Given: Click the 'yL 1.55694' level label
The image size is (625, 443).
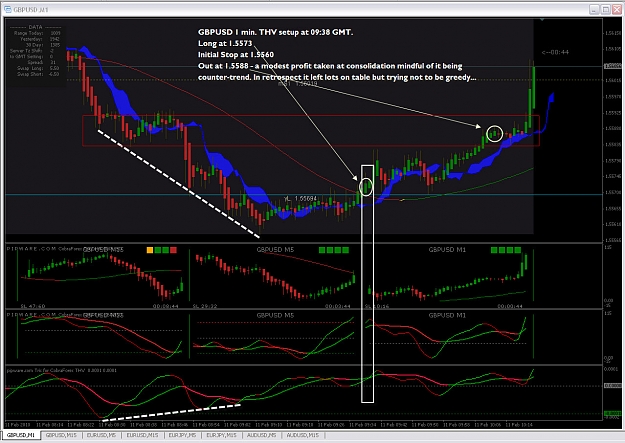Looking at the screenshot, I should click(301, 198).
